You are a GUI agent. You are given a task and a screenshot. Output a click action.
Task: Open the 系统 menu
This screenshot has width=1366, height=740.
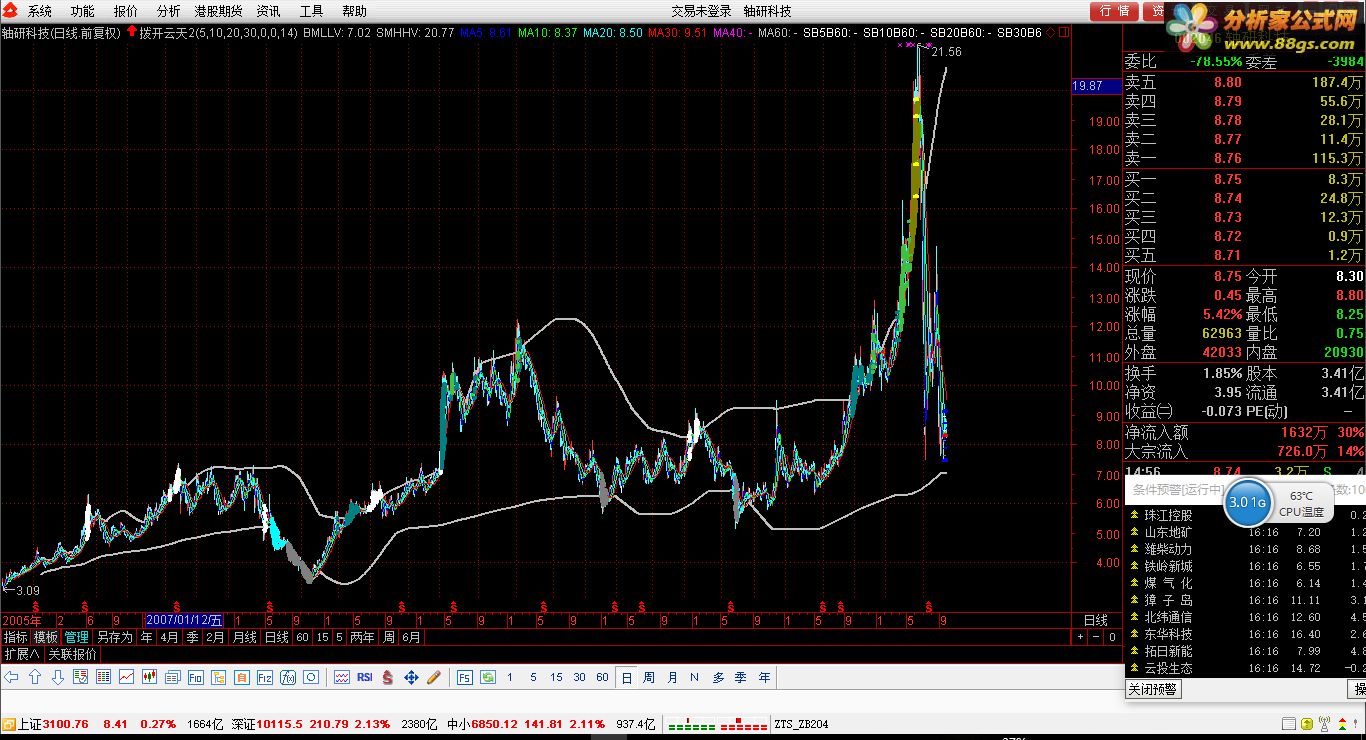40,11
